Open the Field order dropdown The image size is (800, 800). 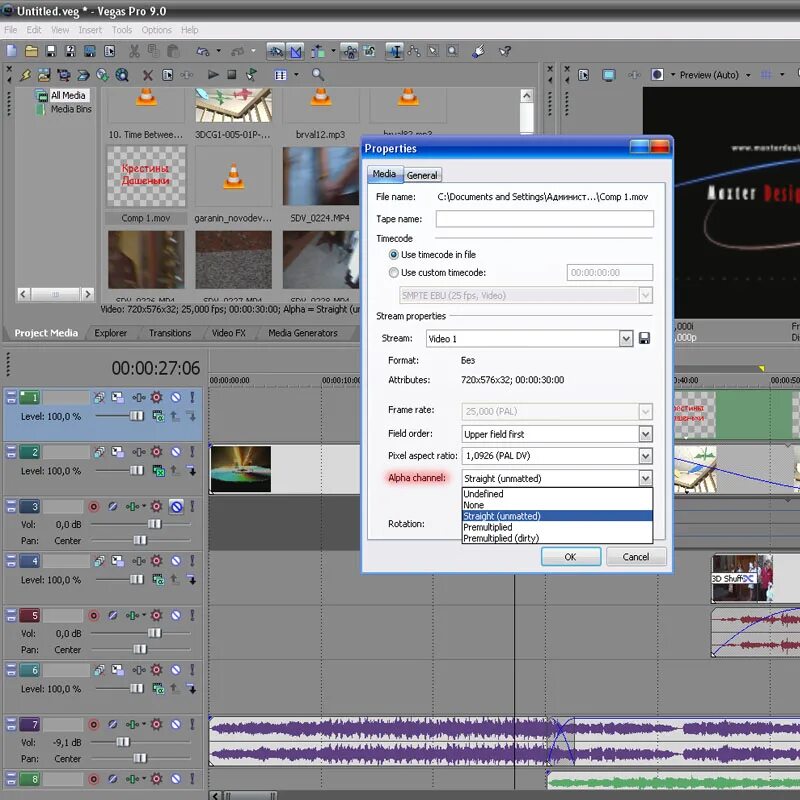tap(645, 434)
